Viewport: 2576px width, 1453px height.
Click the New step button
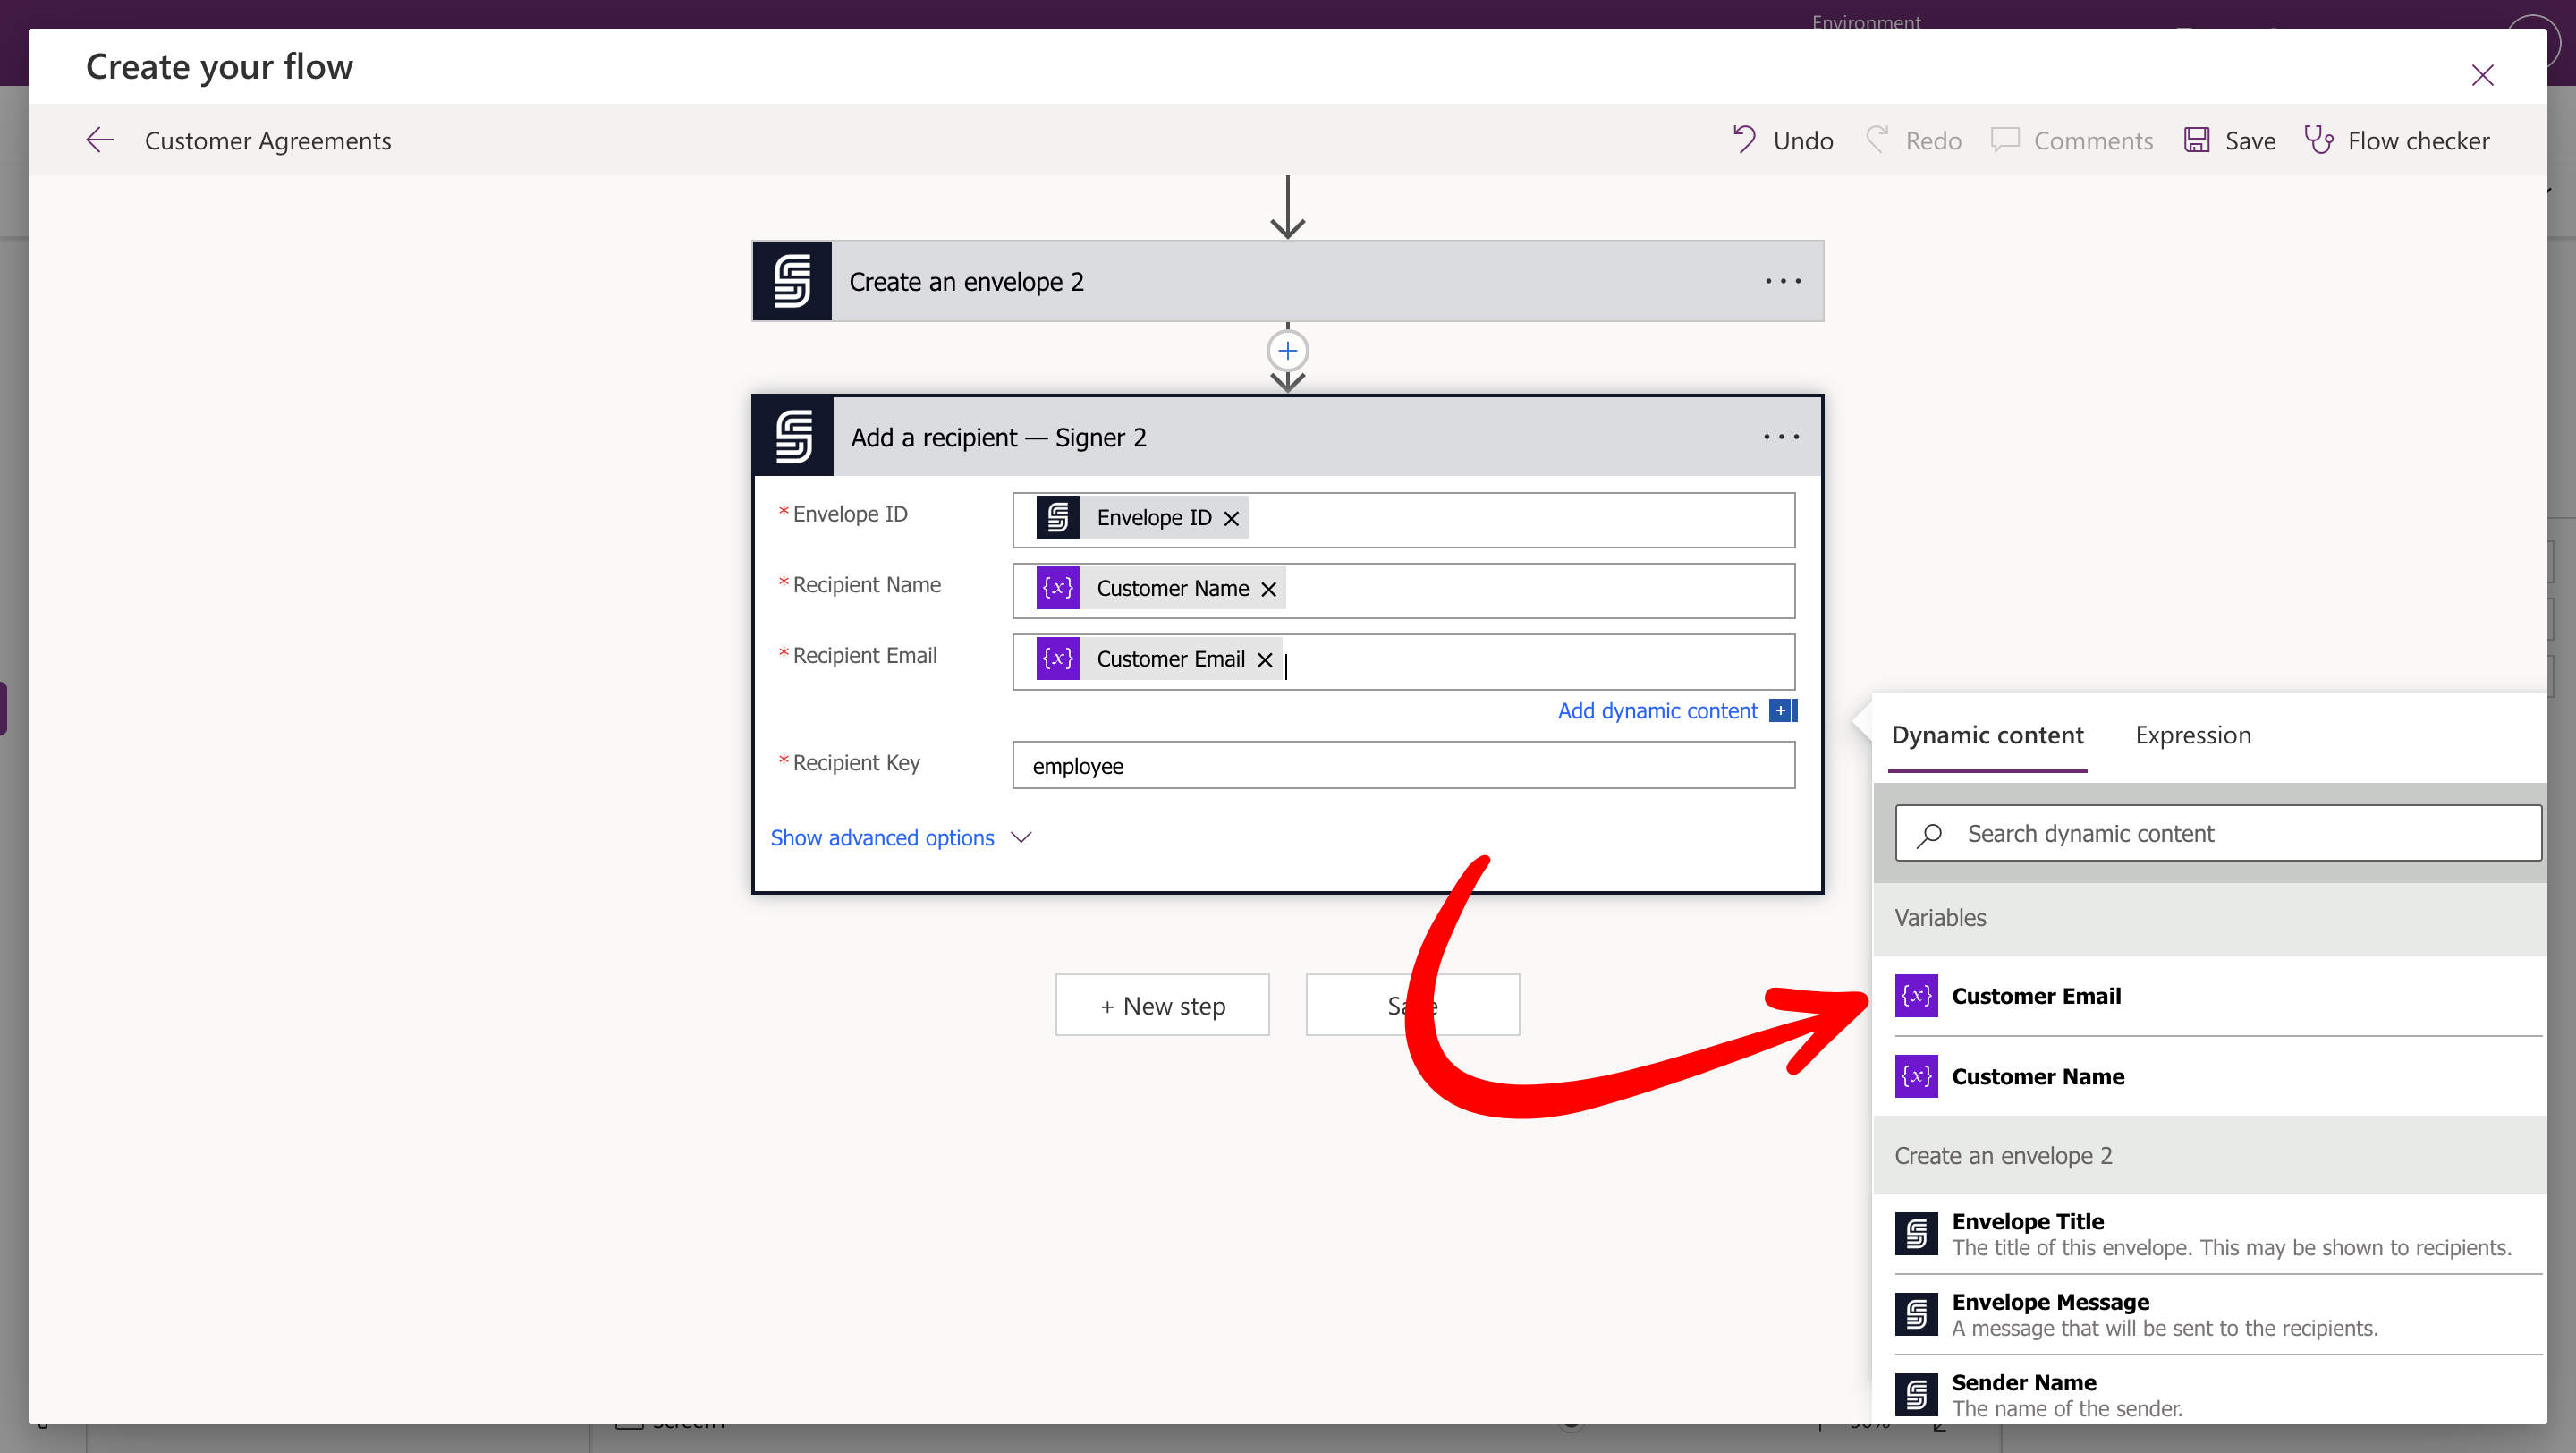(x=1162, y=1005)
